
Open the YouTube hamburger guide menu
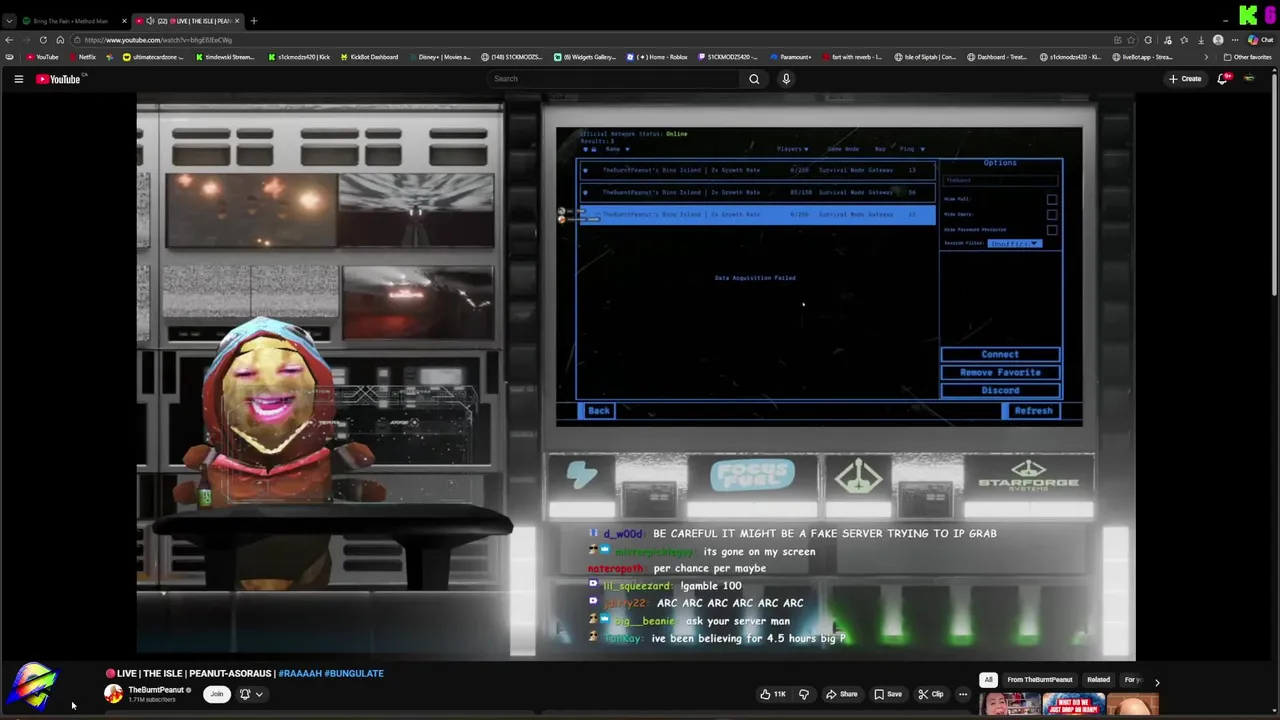(x=18, y=79)
